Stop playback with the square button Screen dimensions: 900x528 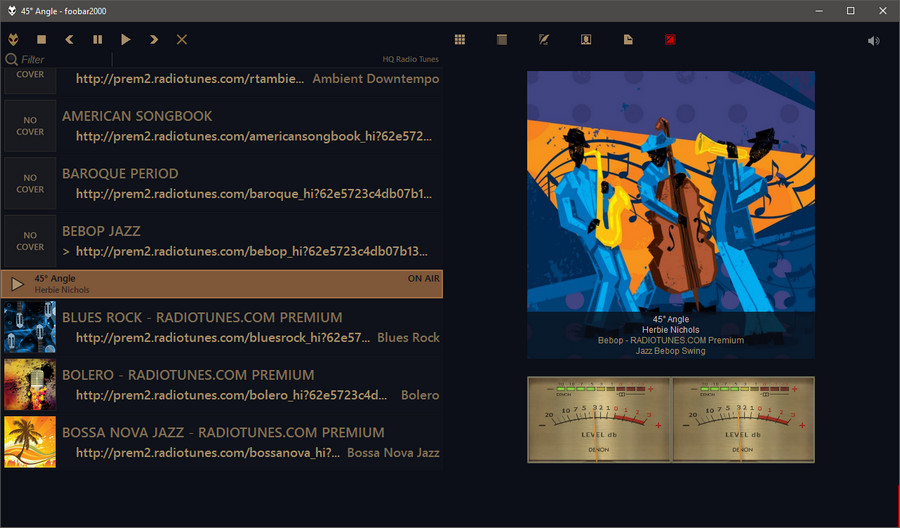coord(42,40)
